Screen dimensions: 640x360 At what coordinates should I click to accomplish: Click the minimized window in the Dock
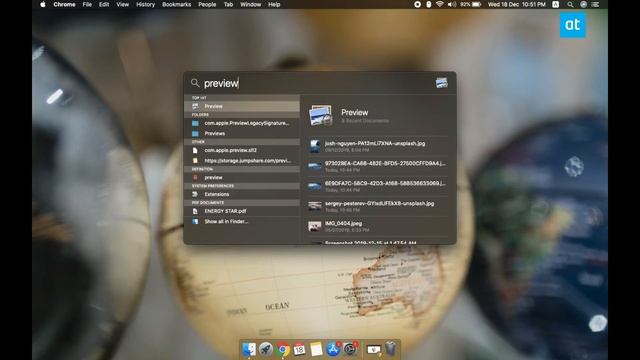click(373, 349)
